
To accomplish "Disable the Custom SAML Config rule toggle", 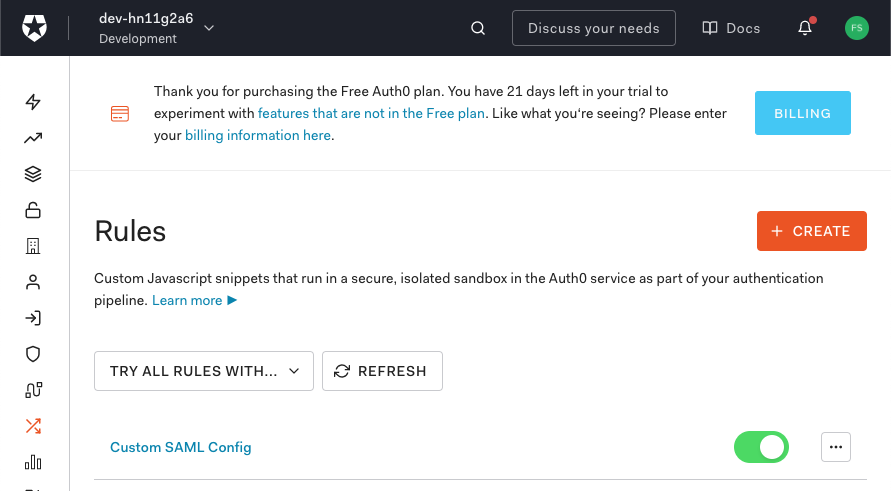I will pos(761,447).
